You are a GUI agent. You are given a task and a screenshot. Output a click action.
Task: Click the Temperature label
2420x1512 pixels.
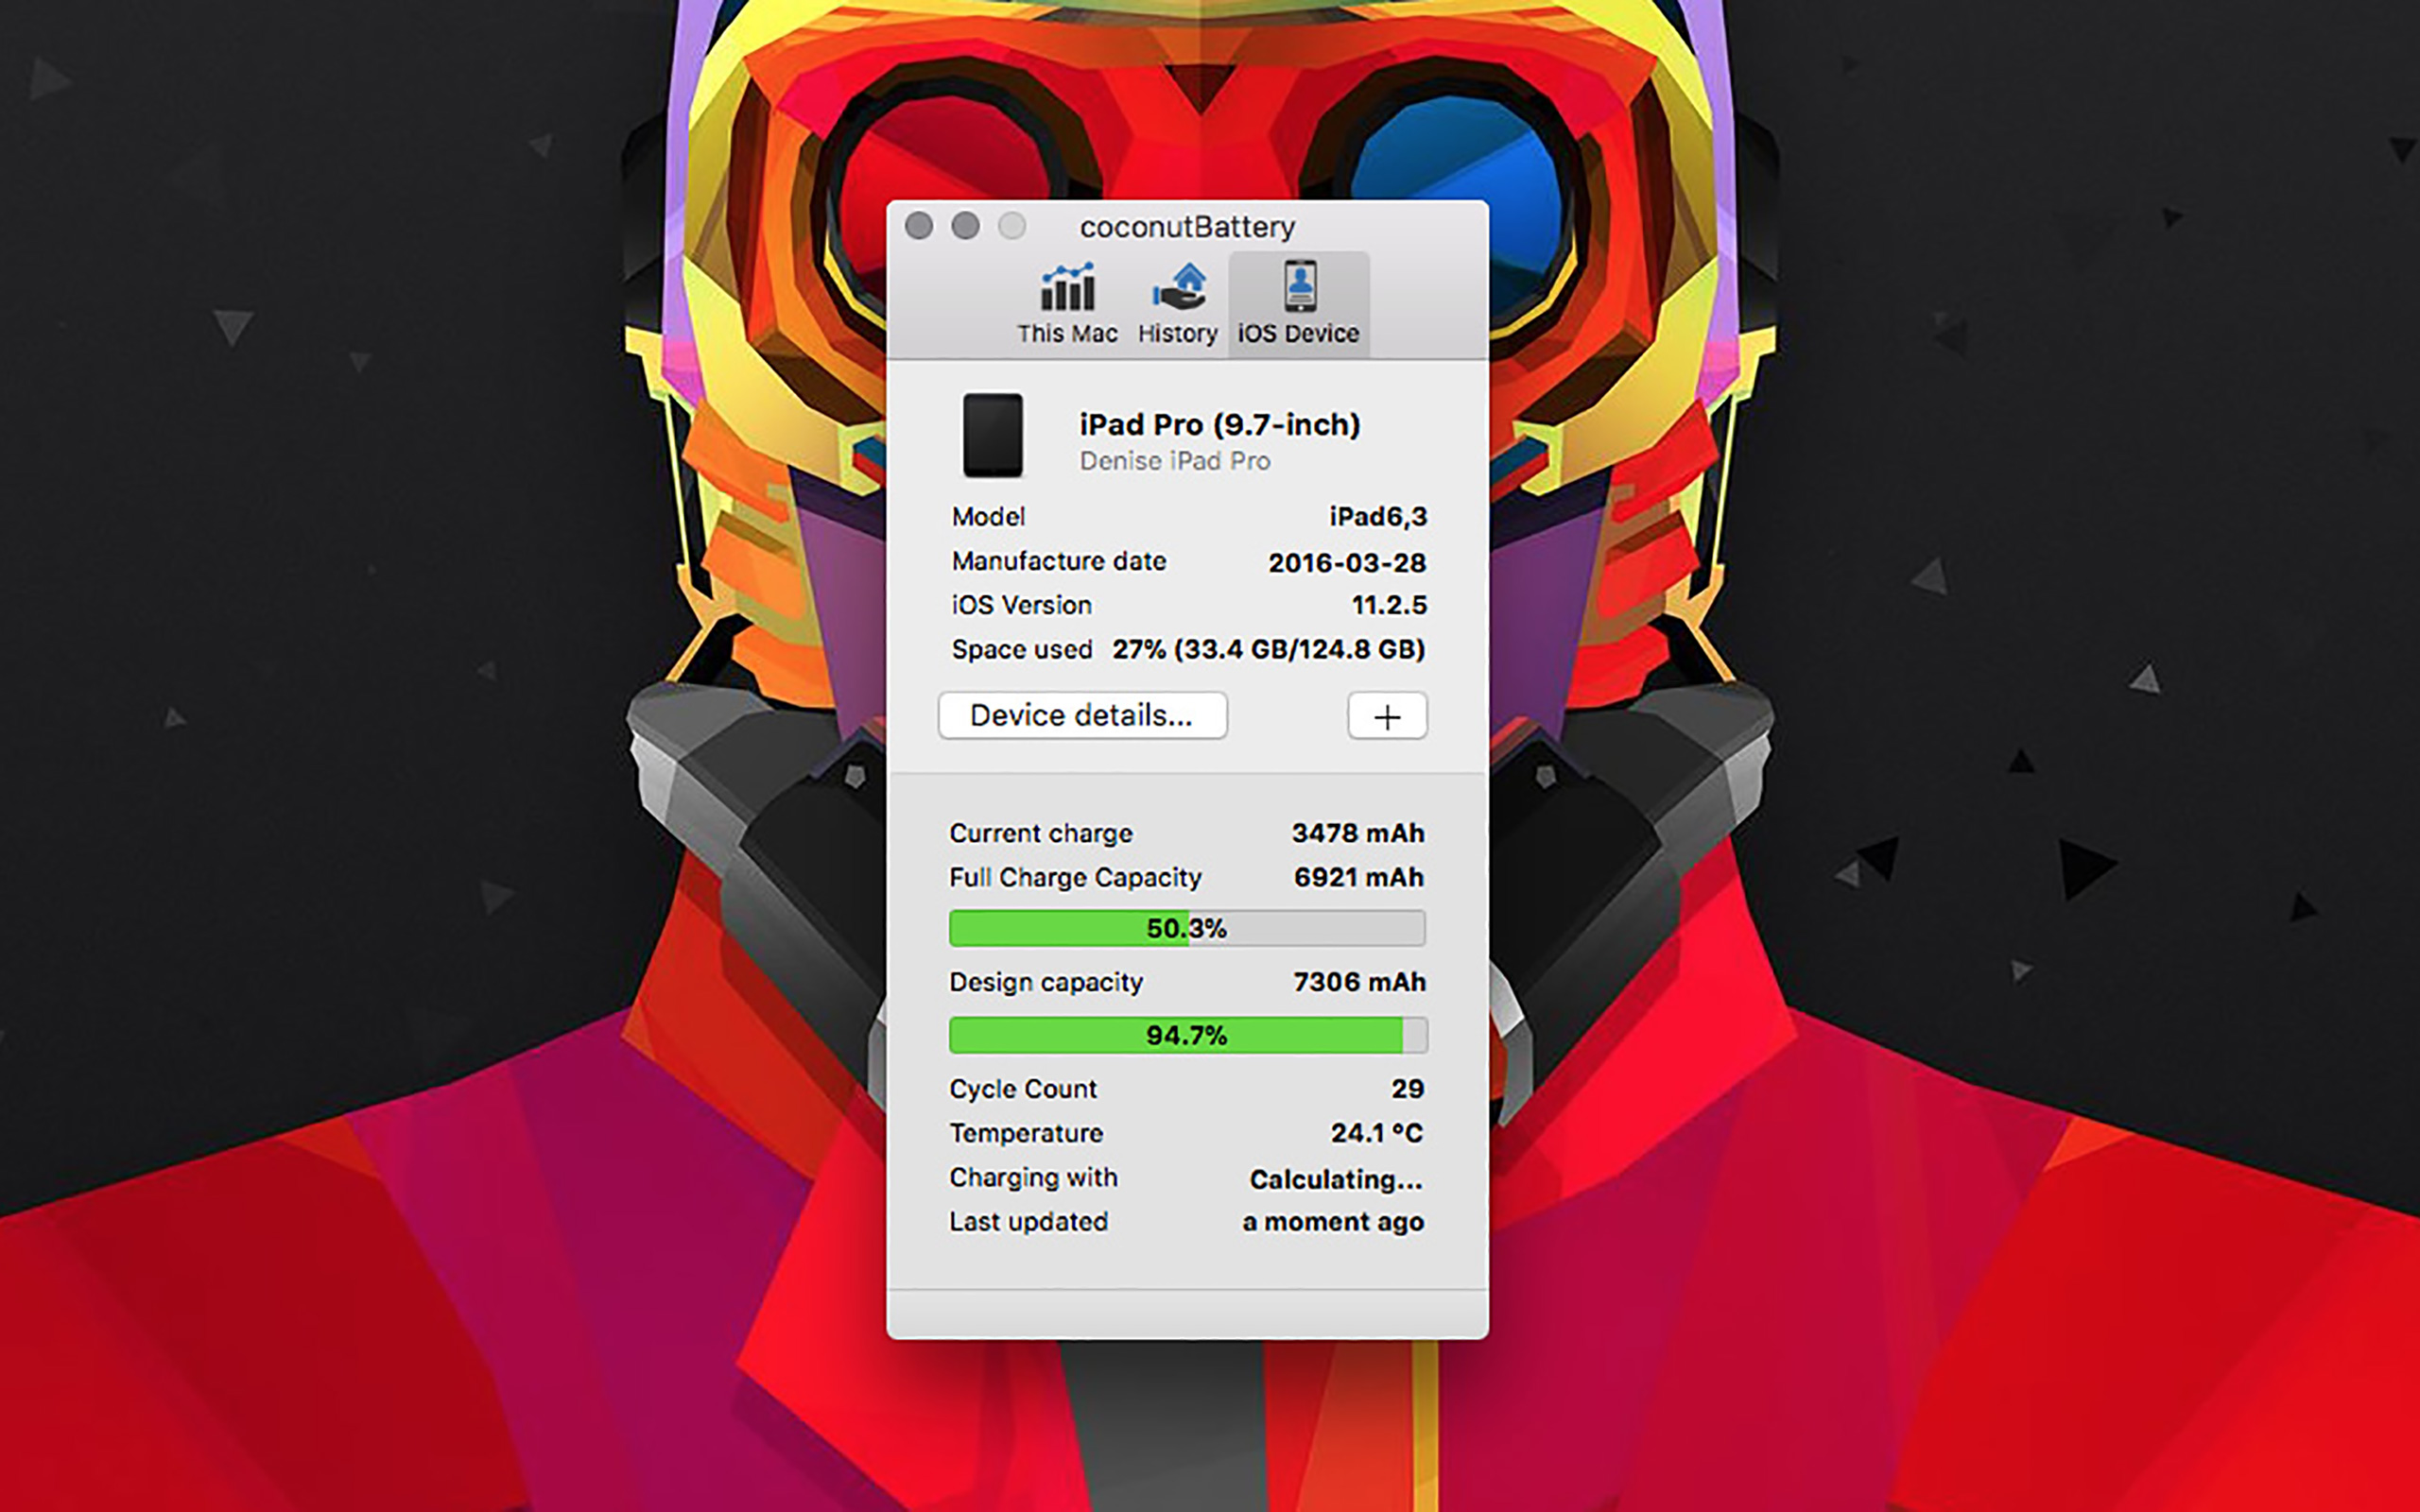(1026, 1133)
